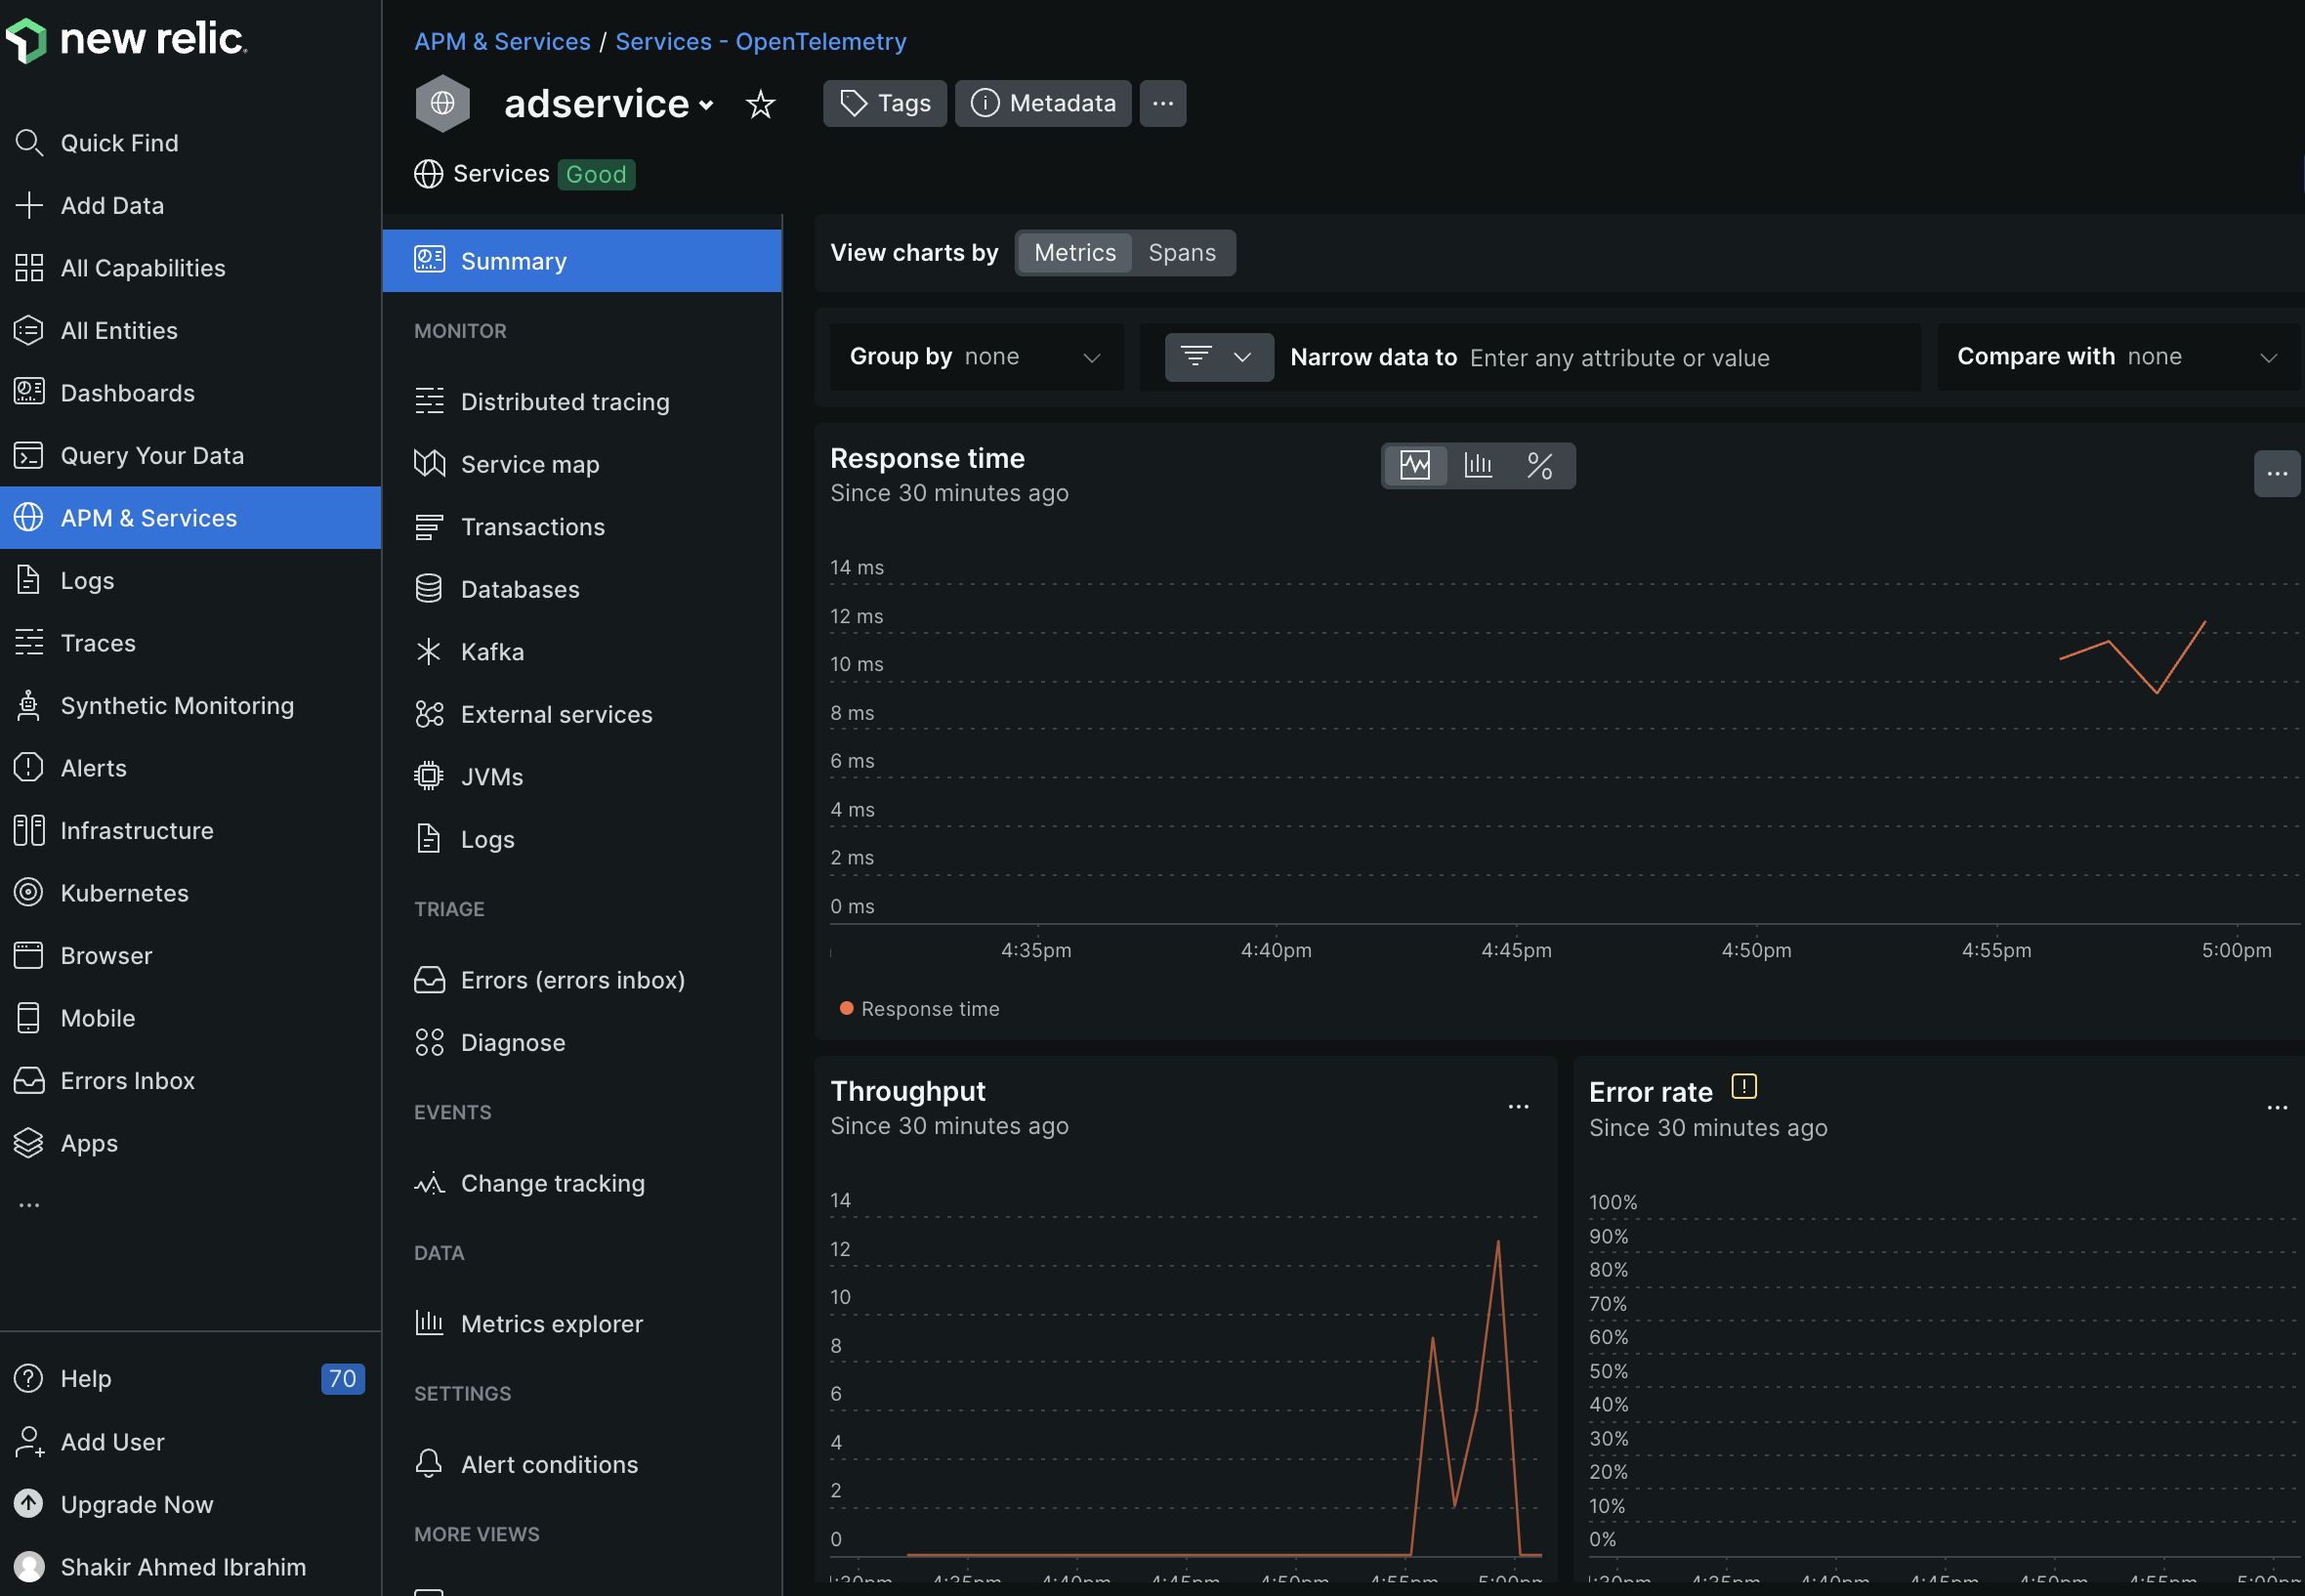This screenshot has height=1596, width=2305.
Task: Select the Summary tab
Action: tap(582, 261)
